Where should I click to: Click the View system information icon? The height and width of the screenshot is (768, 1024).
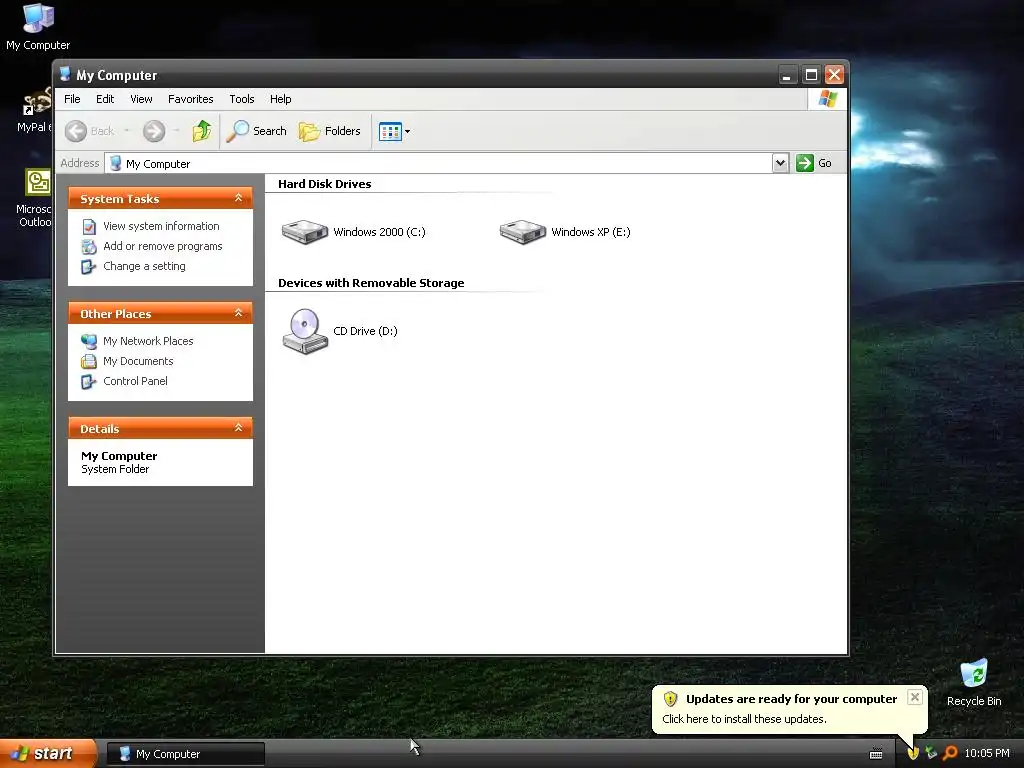89,227
